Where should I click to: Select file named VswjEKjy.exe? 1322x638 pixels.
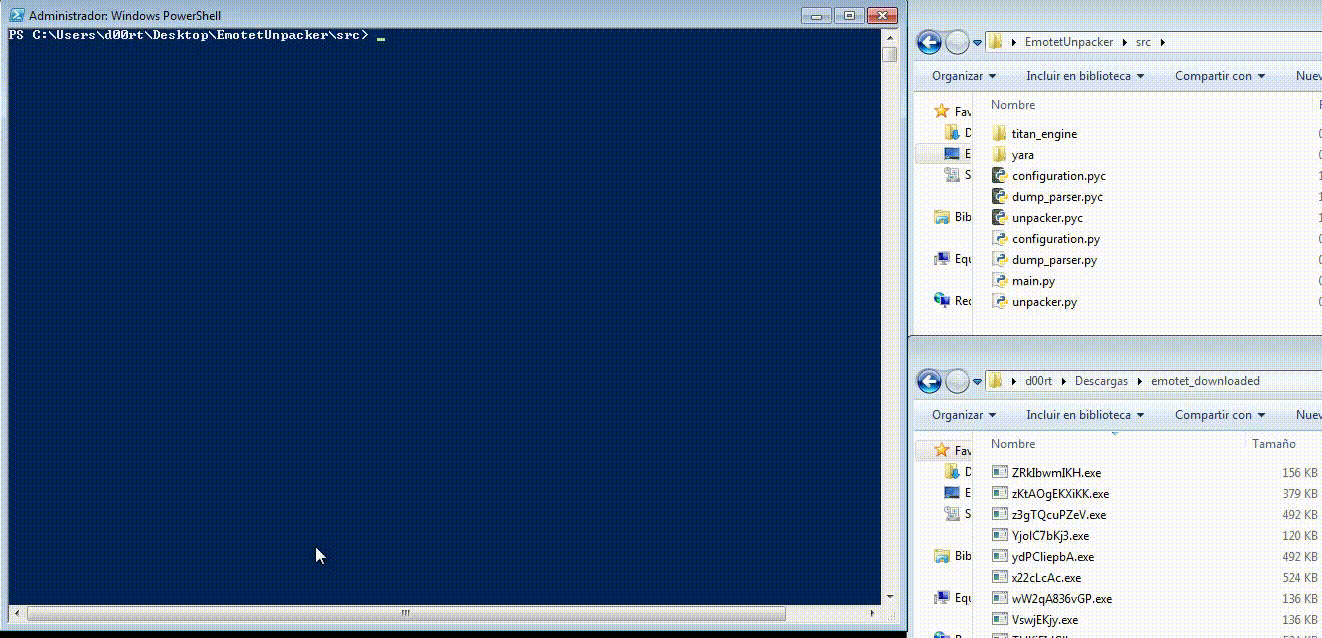pos(1044,619)
